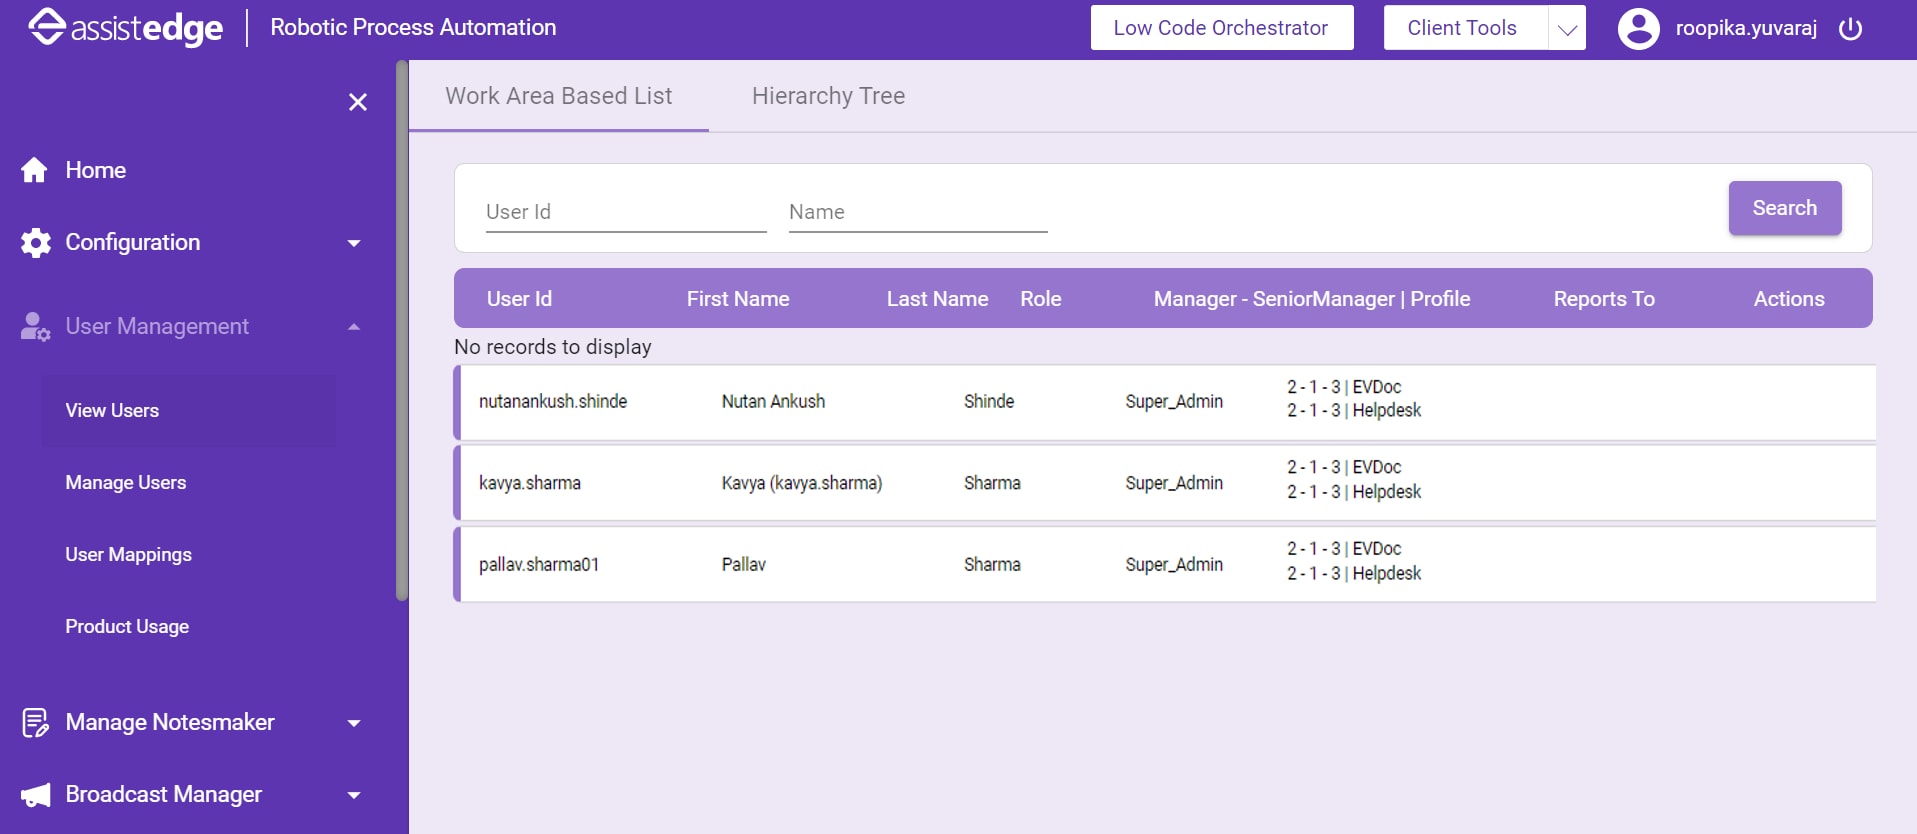Click the Actions column header
Viewport: 1917px width, 834px height.
point(1789,299)
